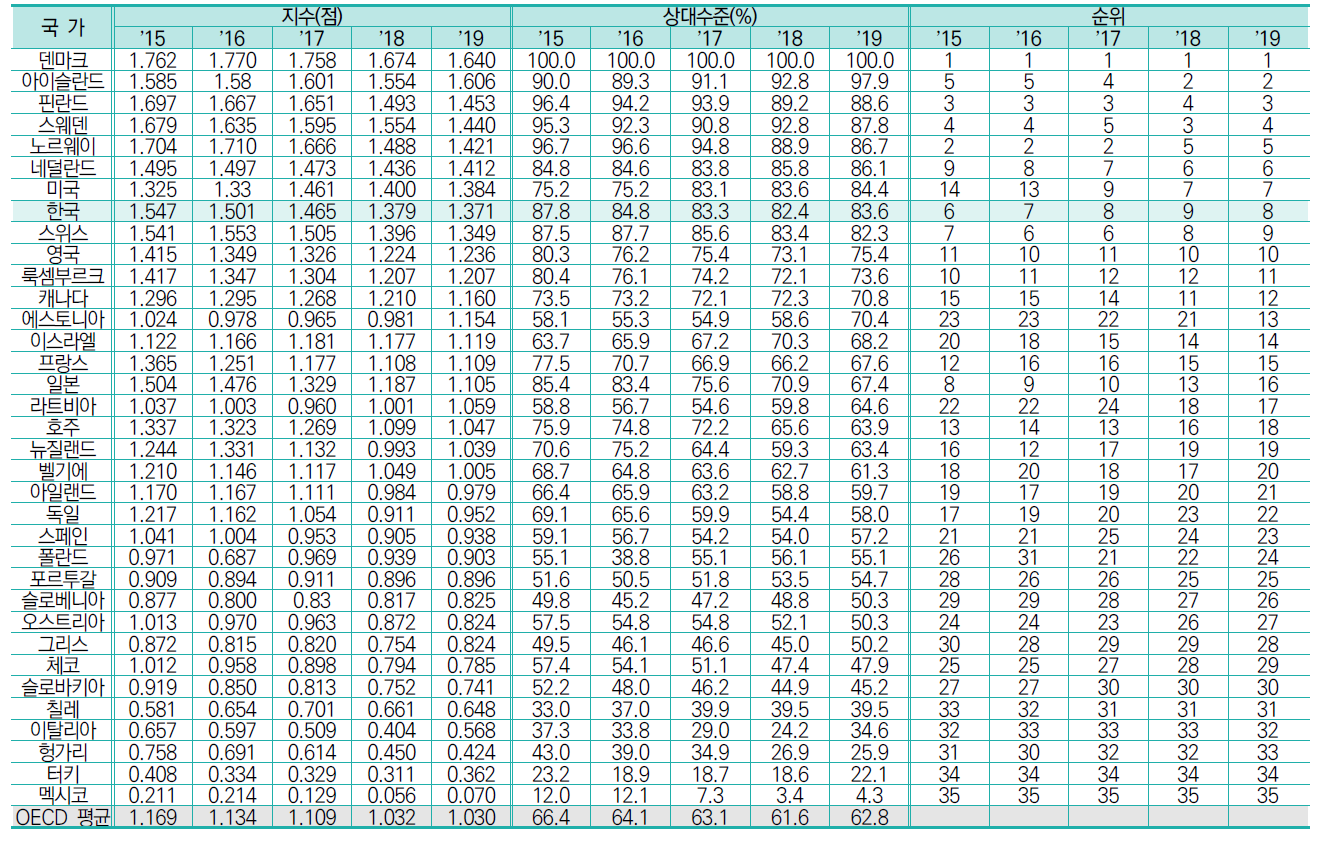Image resolution: width=1326 pixels, height=847 pixels.
Task: Select 터키 '15 index value '0.408'
Action: pyautogui.click(x=153, y=775)
